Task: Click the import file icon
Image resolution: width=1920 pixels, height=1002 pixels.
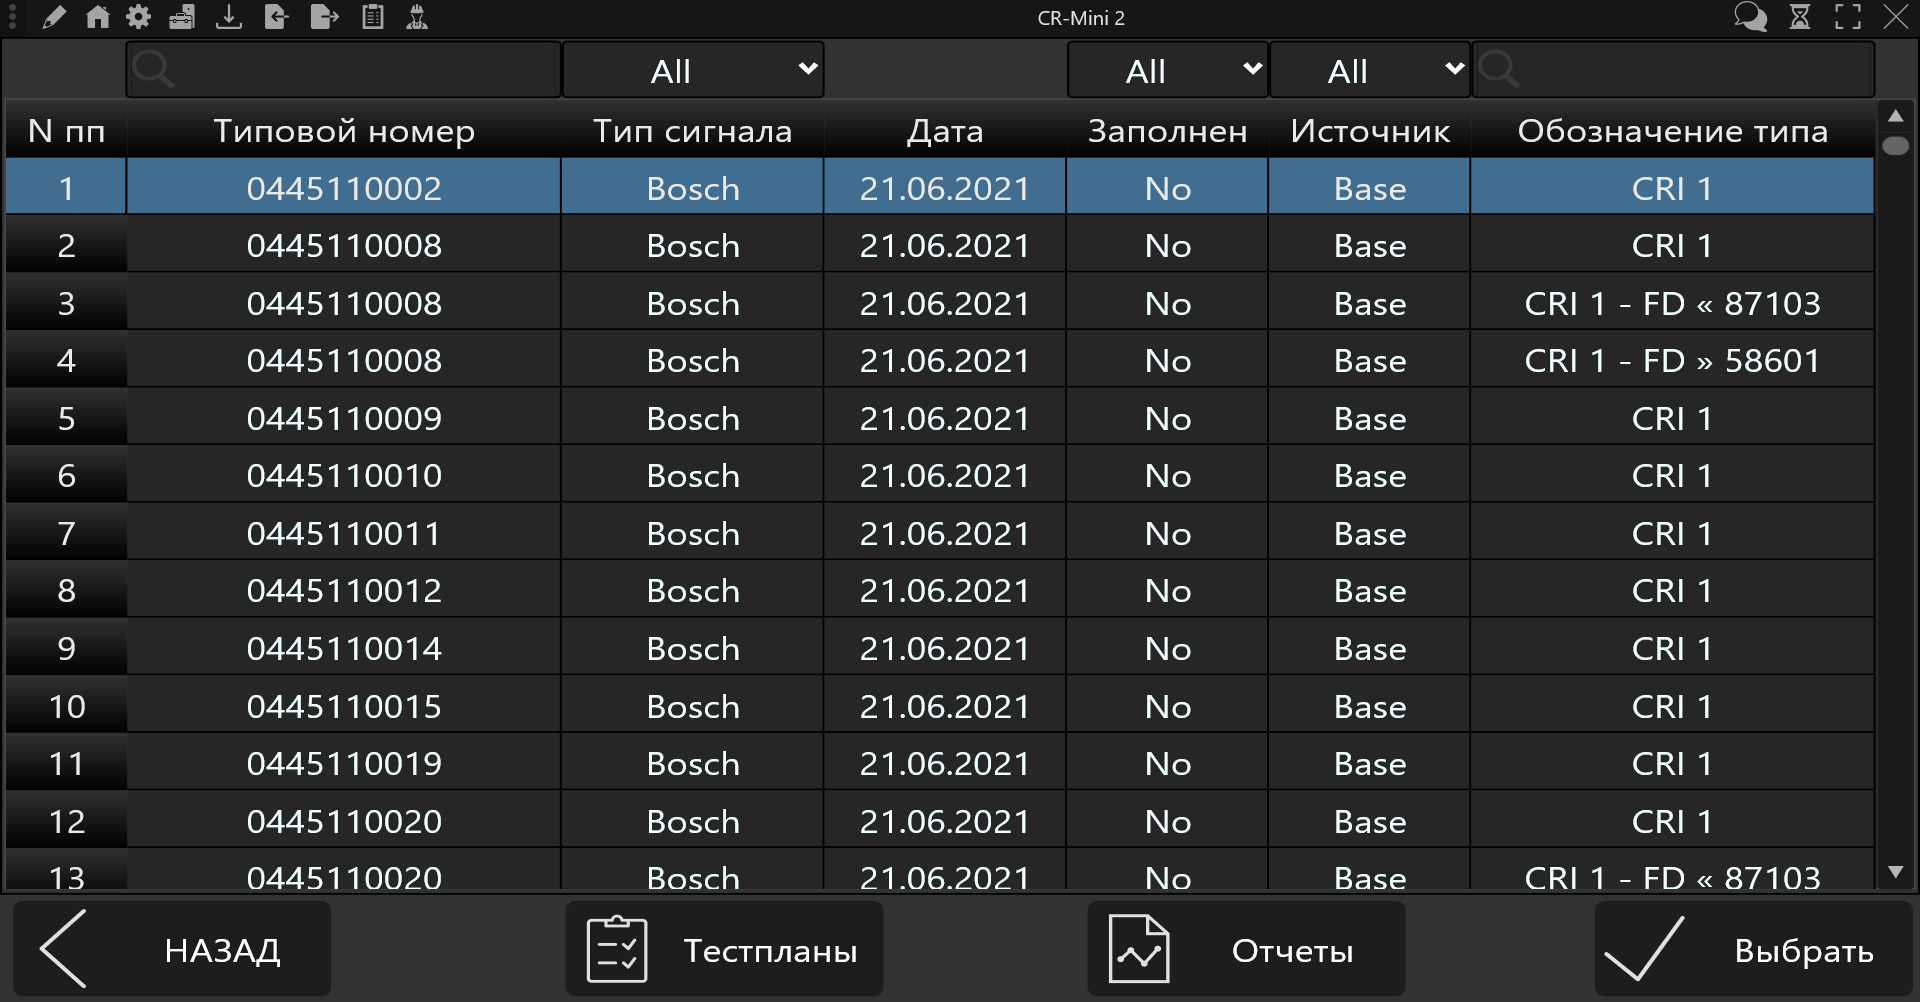Action: 276,17
